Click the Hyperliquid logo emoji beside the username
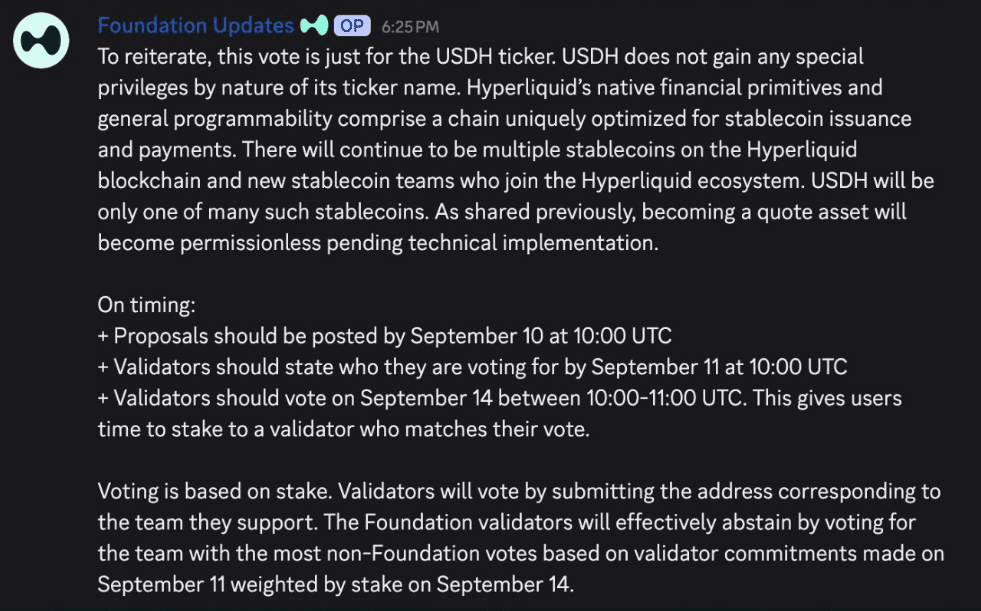Image resolution: width=981 pixels, height=611 pixels. coord(313,24)
